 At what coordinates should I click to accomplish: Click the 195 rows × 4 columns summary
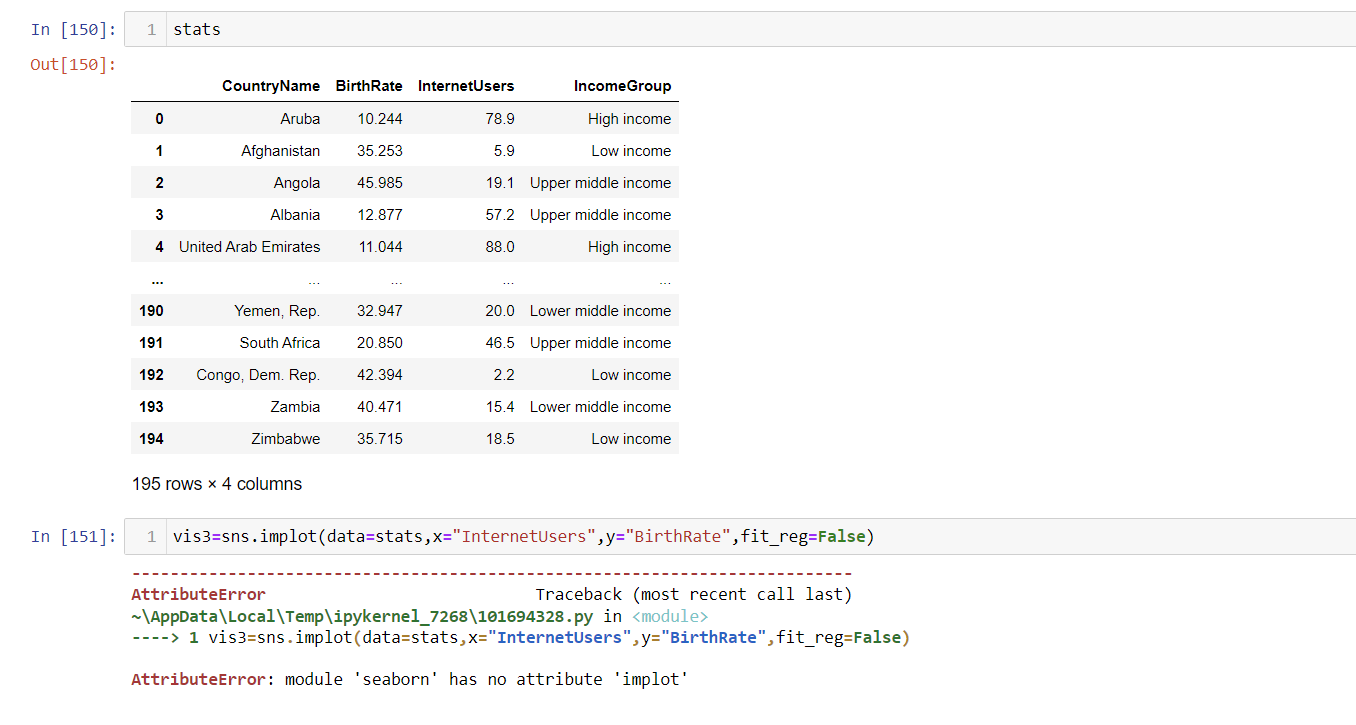click(215, 483)
